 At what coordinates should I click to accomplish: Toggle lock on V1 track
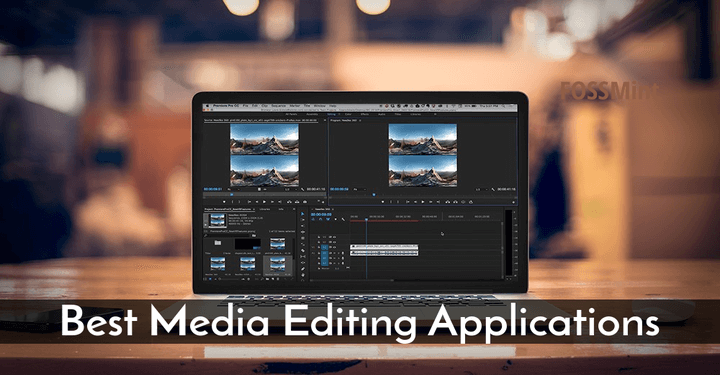coord(319,247)
